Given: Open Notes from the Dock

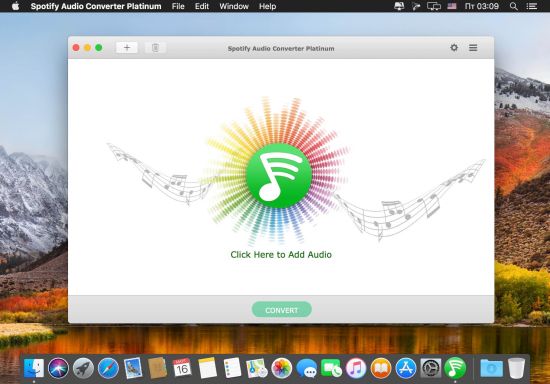Looking at the screenshot, I should point(207,368).
